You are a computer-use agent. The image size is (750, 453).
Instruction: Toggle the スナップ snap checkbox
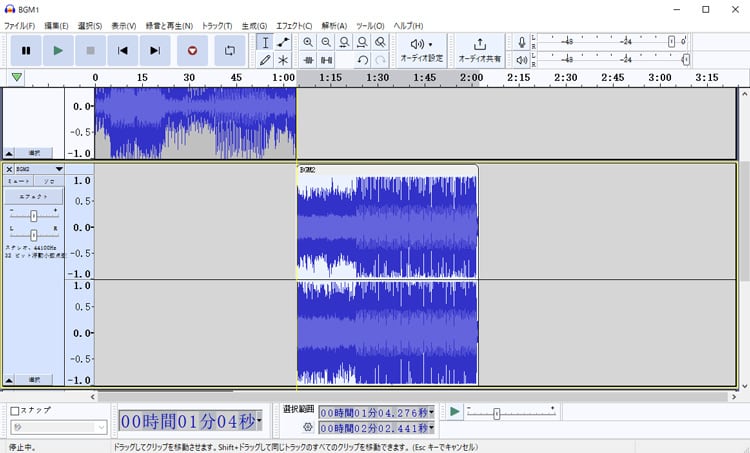(15, 410)
